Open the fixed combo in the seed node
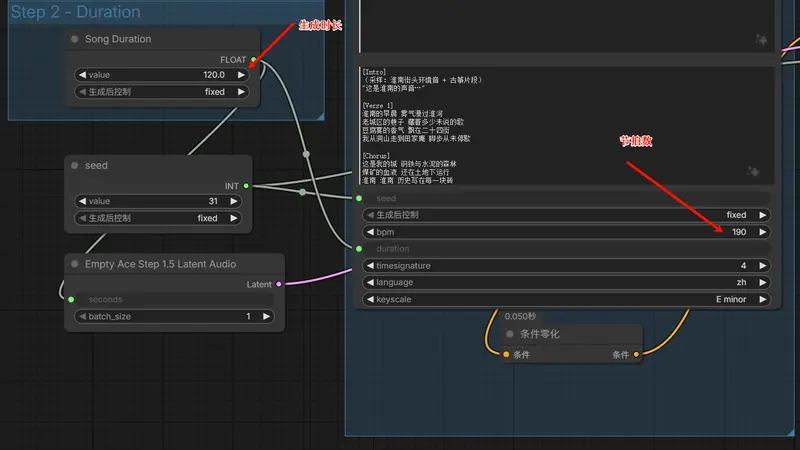800x450 pixels. click(158, 218)
